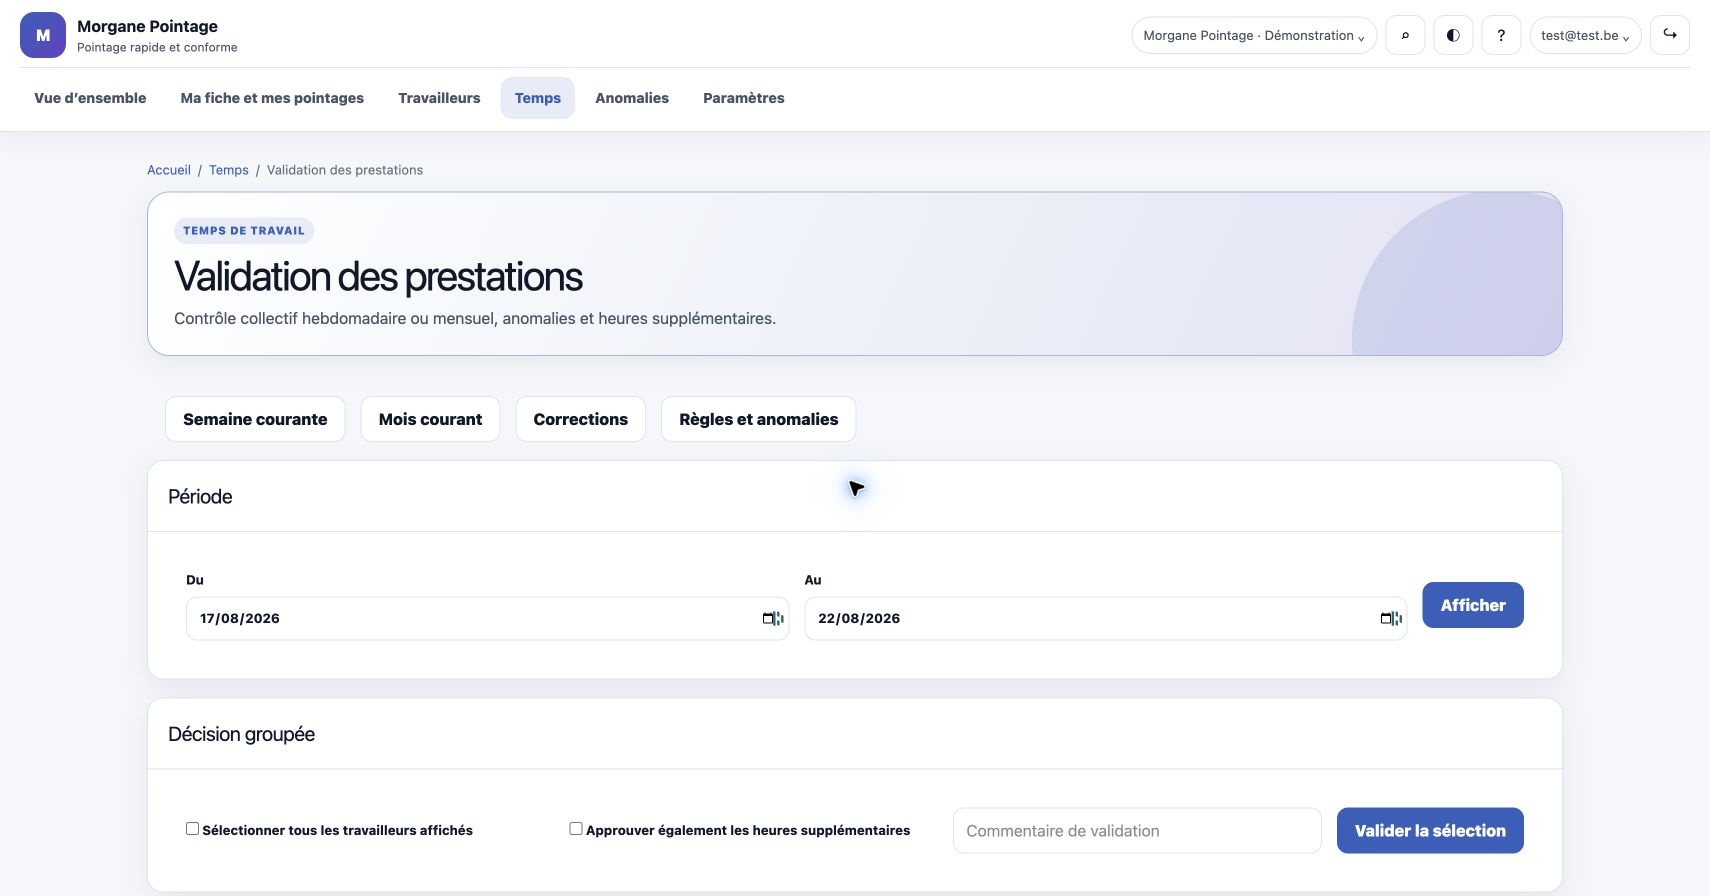Click the purple M app logo
This screenshot has width=1710, height=896.
coord(43,35)
